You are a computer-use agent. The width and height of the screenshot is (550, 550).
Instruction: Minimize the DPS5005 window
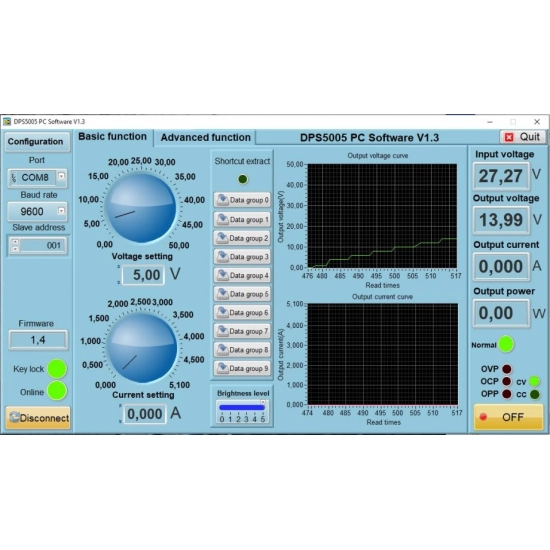(x=490, y=122)
